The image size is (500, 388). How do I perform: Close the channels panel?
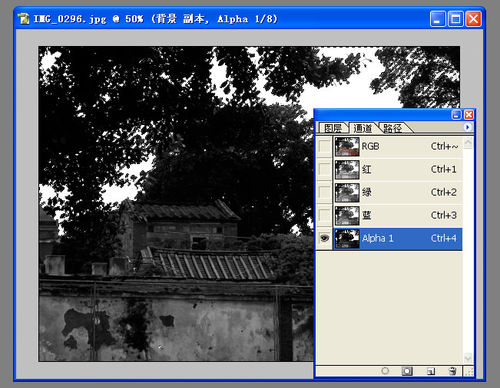pyautogui.click(x=469, y=115)
